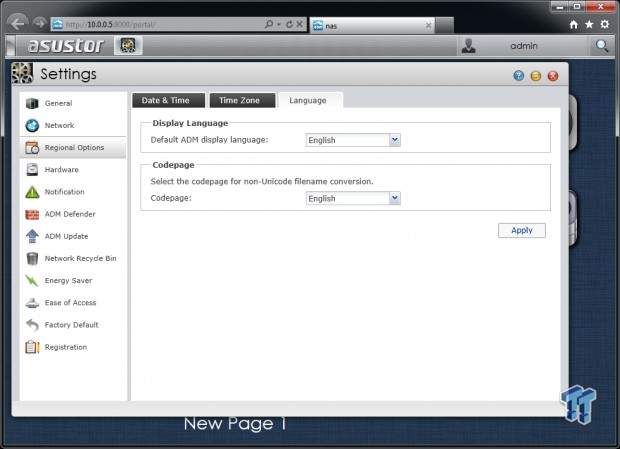This screenshot has width=620, height=449.
Task: Click the browser forward arrow button
Action: click(x=39, y=24)
